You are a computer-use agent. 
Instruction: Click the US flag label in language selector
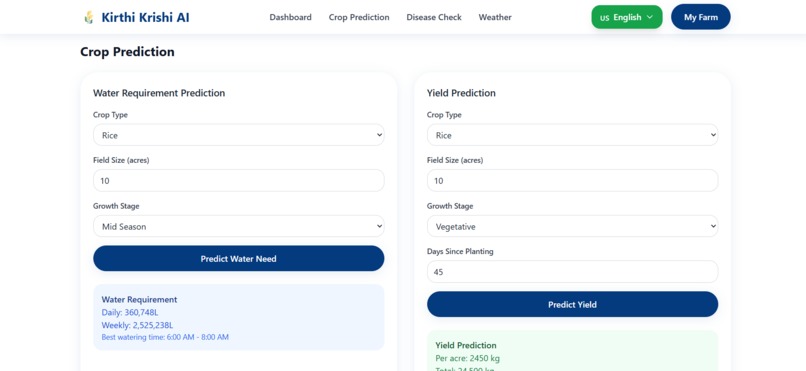click(x=604, y=18)
